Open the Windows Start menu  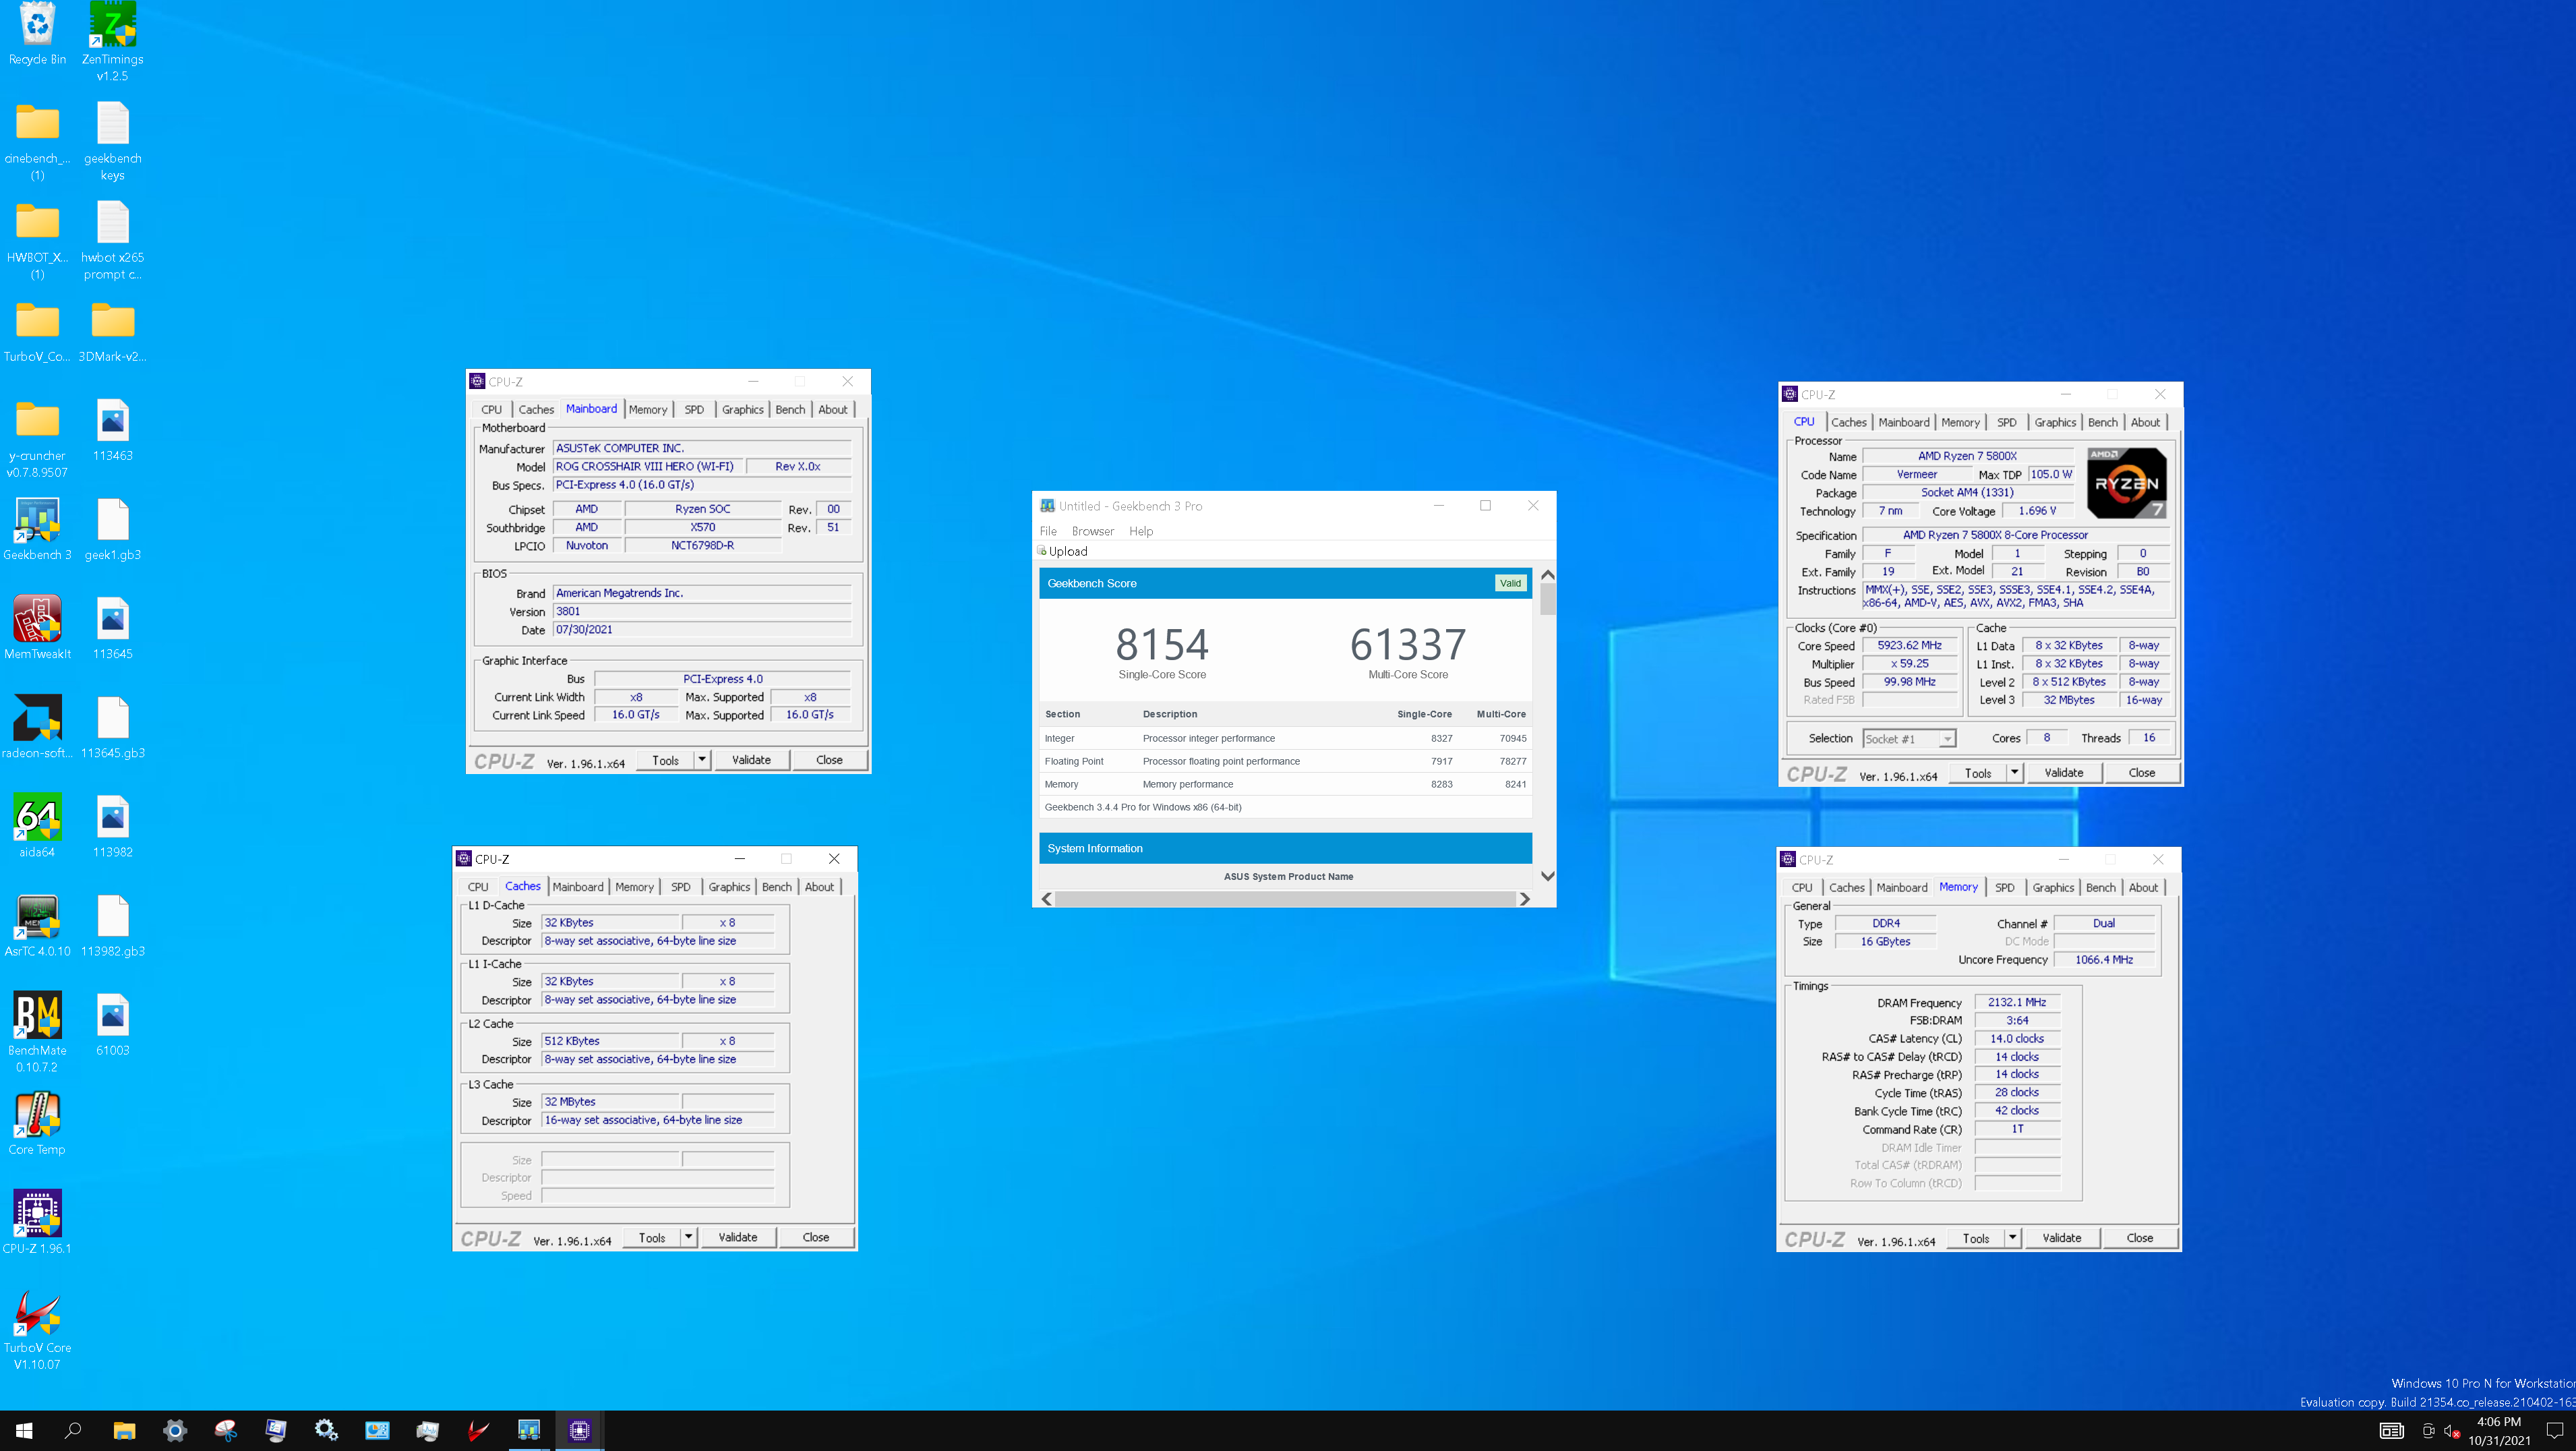coord(24,1431)
